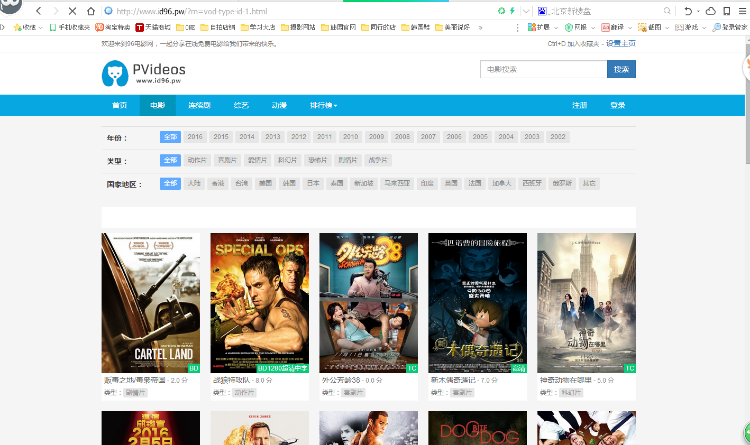
Task: Expand the dropdown arrow next to 翻译
Action: 629,28
